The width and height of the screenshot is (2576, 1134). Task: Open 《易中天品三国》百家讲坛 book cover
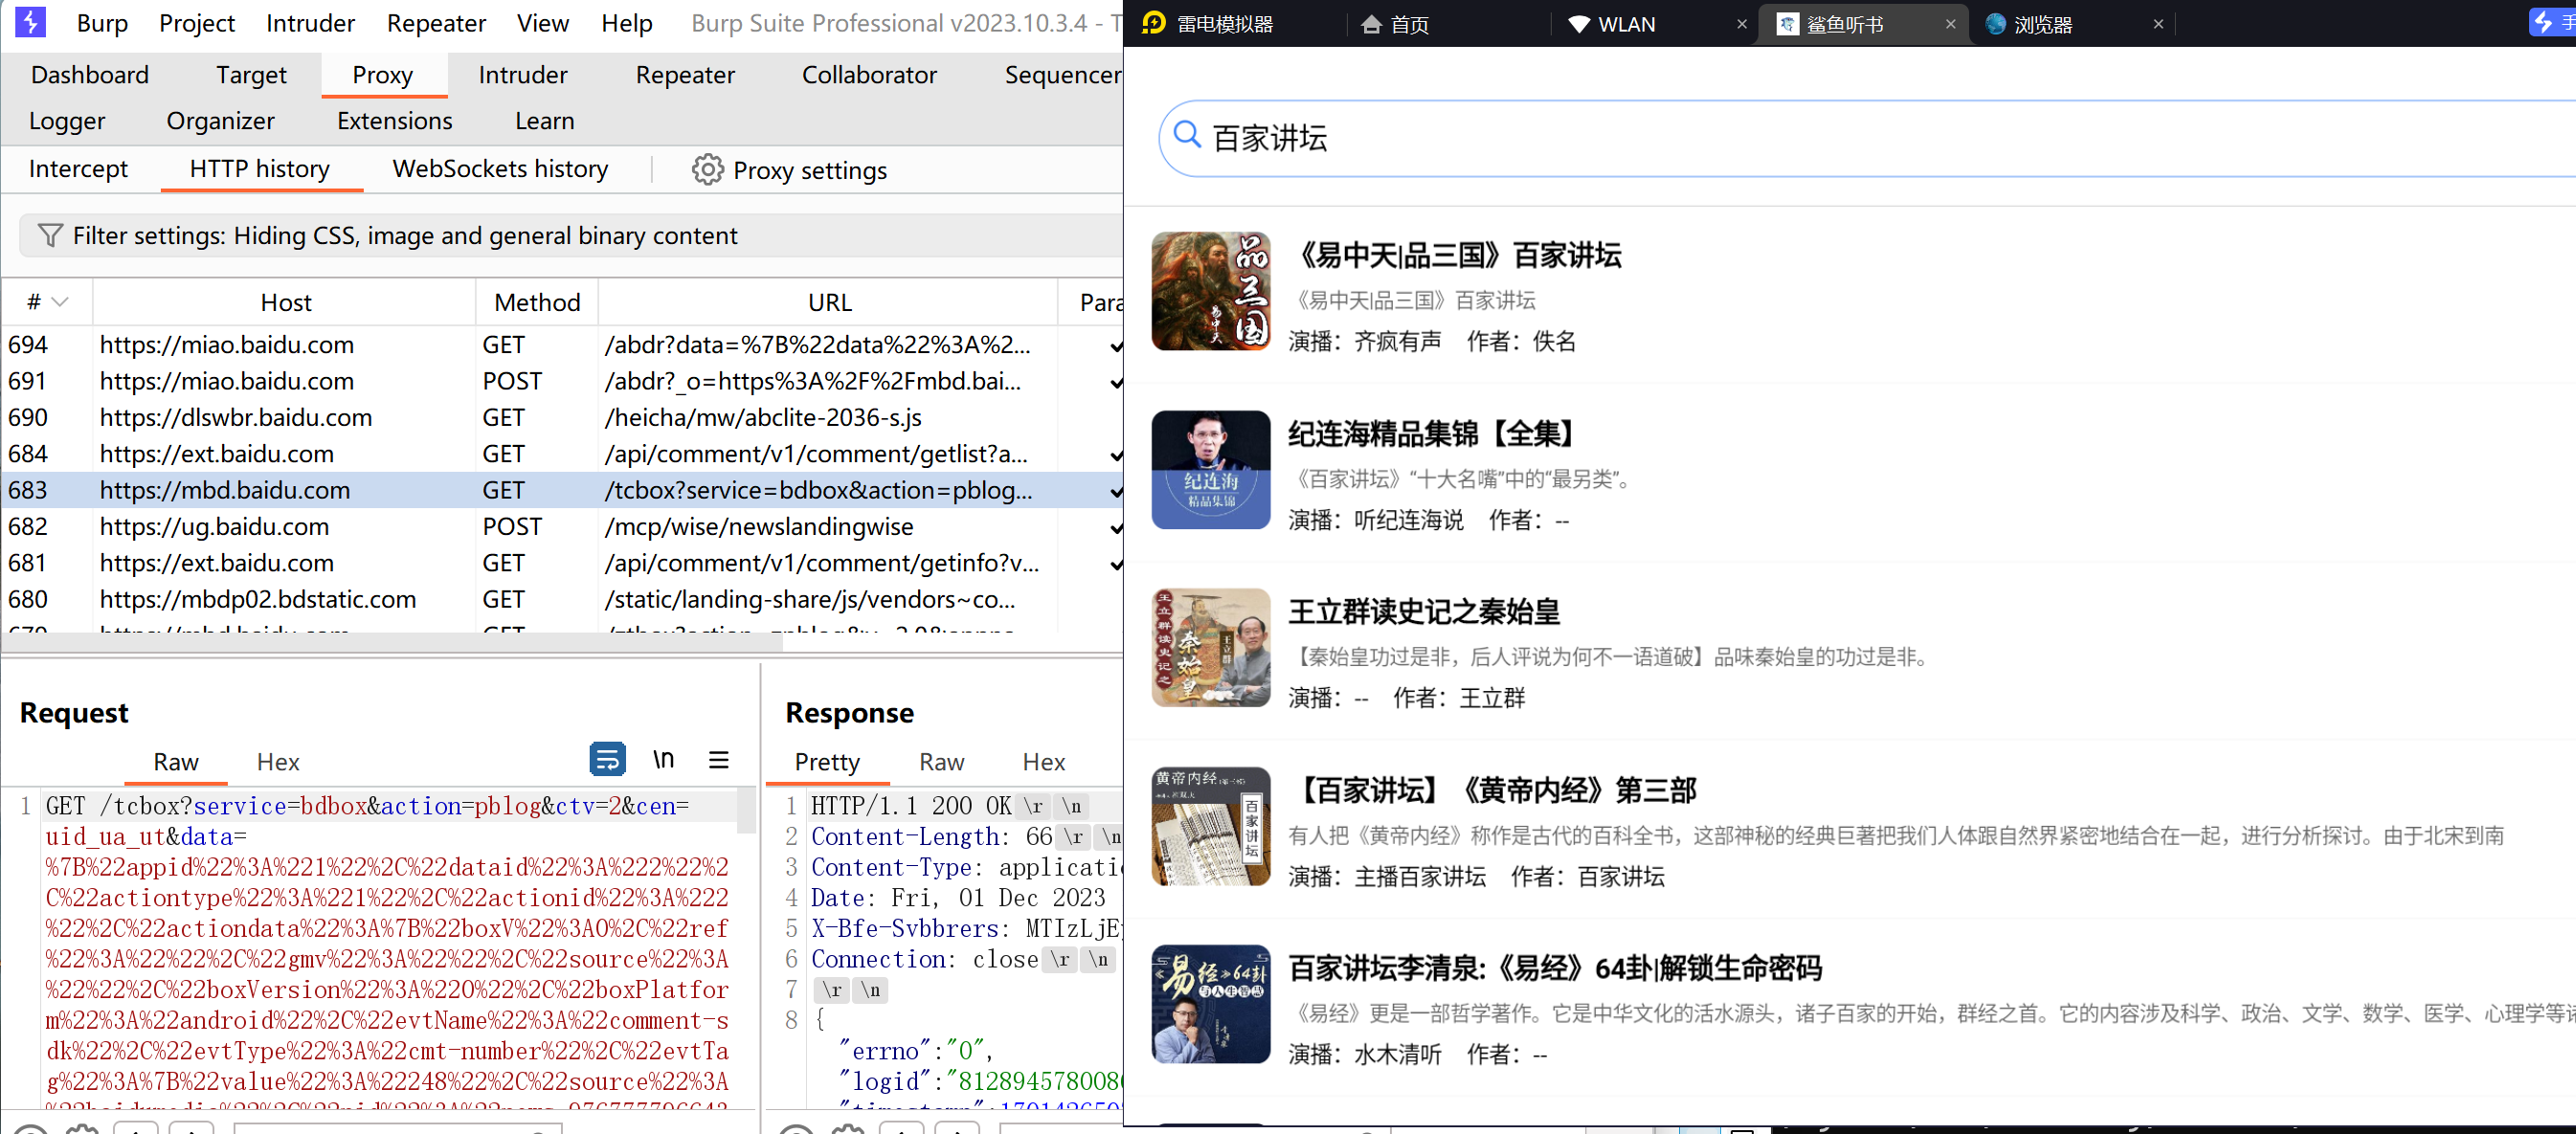tap(1211, 291)
